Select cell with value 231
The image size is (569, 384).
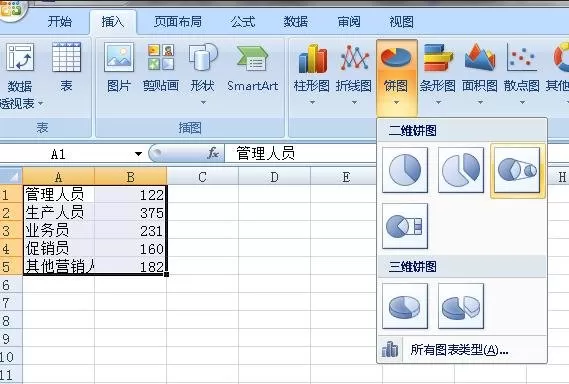point(131,230)
